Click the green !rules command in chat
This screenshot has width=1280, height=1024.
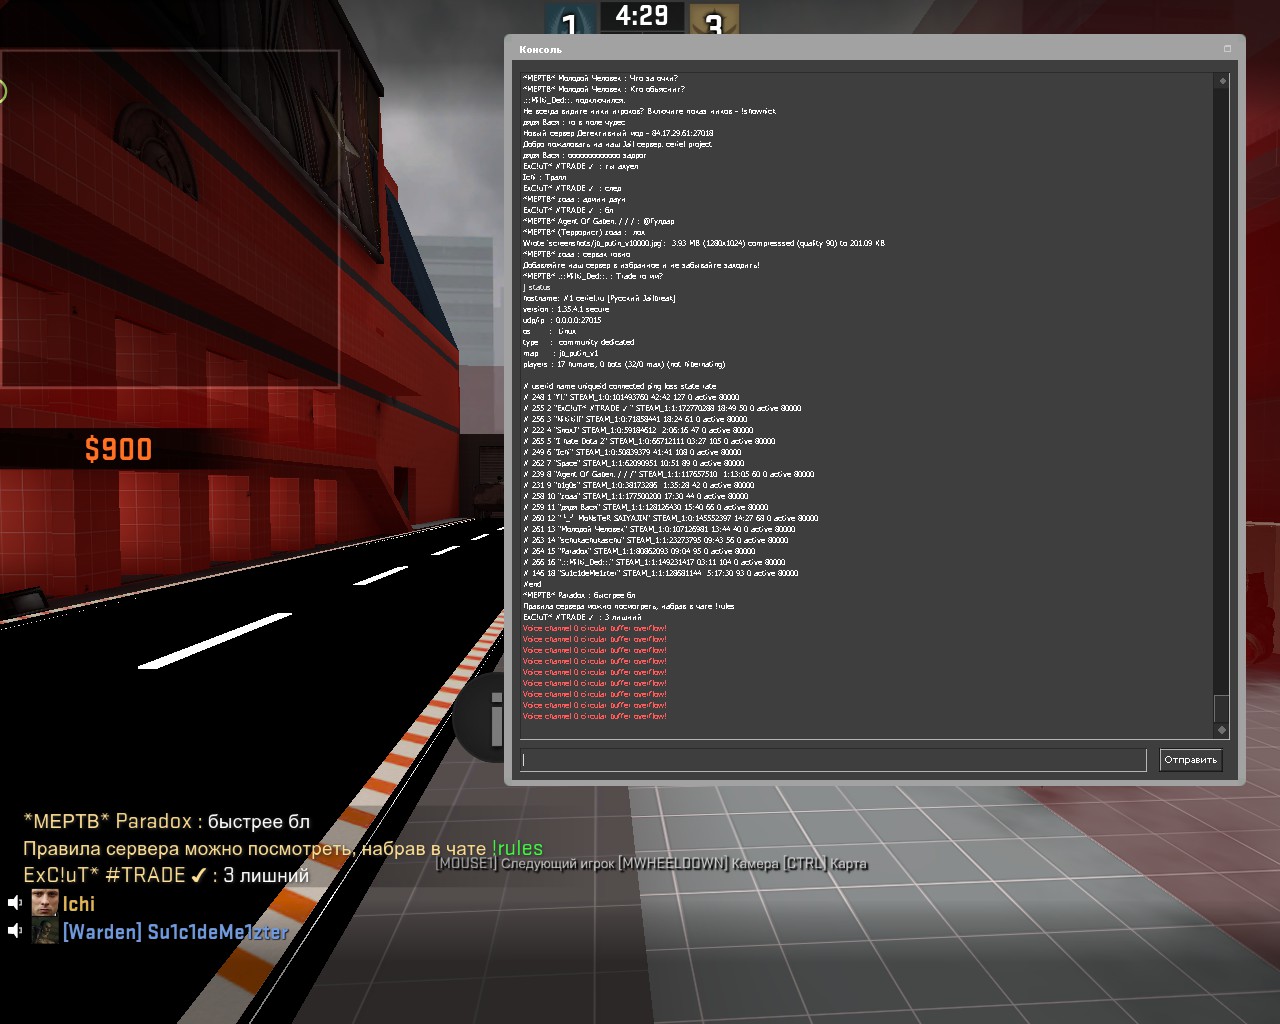point(517,848)
